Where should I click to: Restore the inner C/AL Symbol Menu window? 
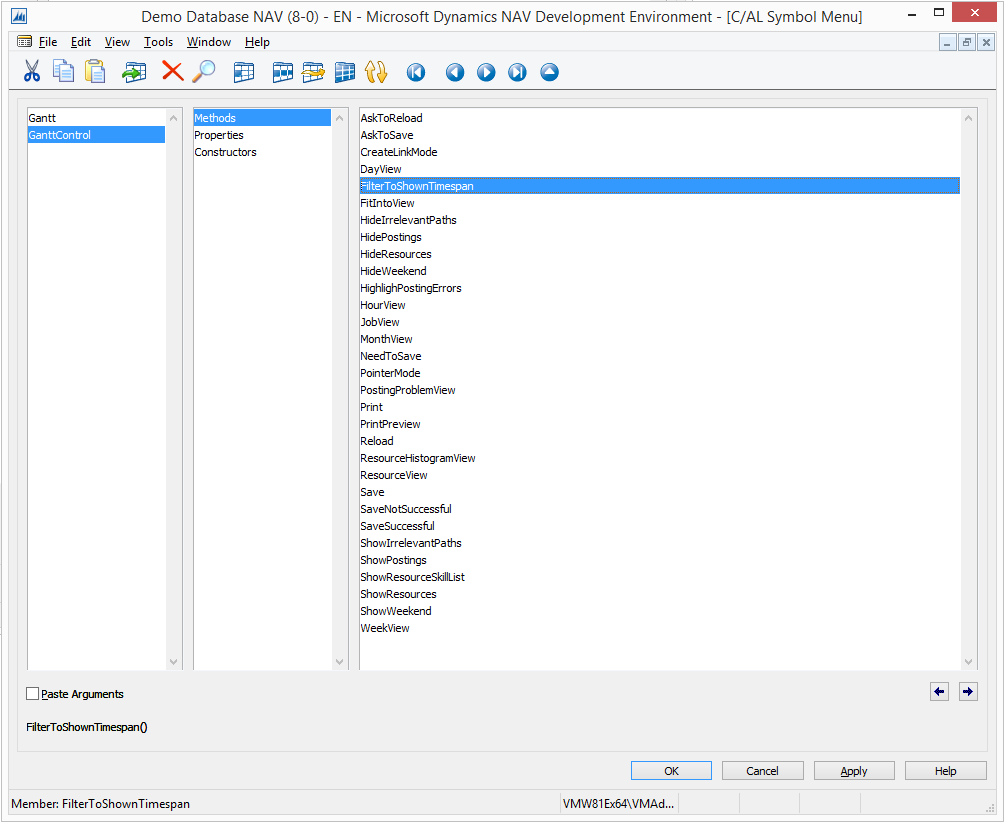[967, 43]
